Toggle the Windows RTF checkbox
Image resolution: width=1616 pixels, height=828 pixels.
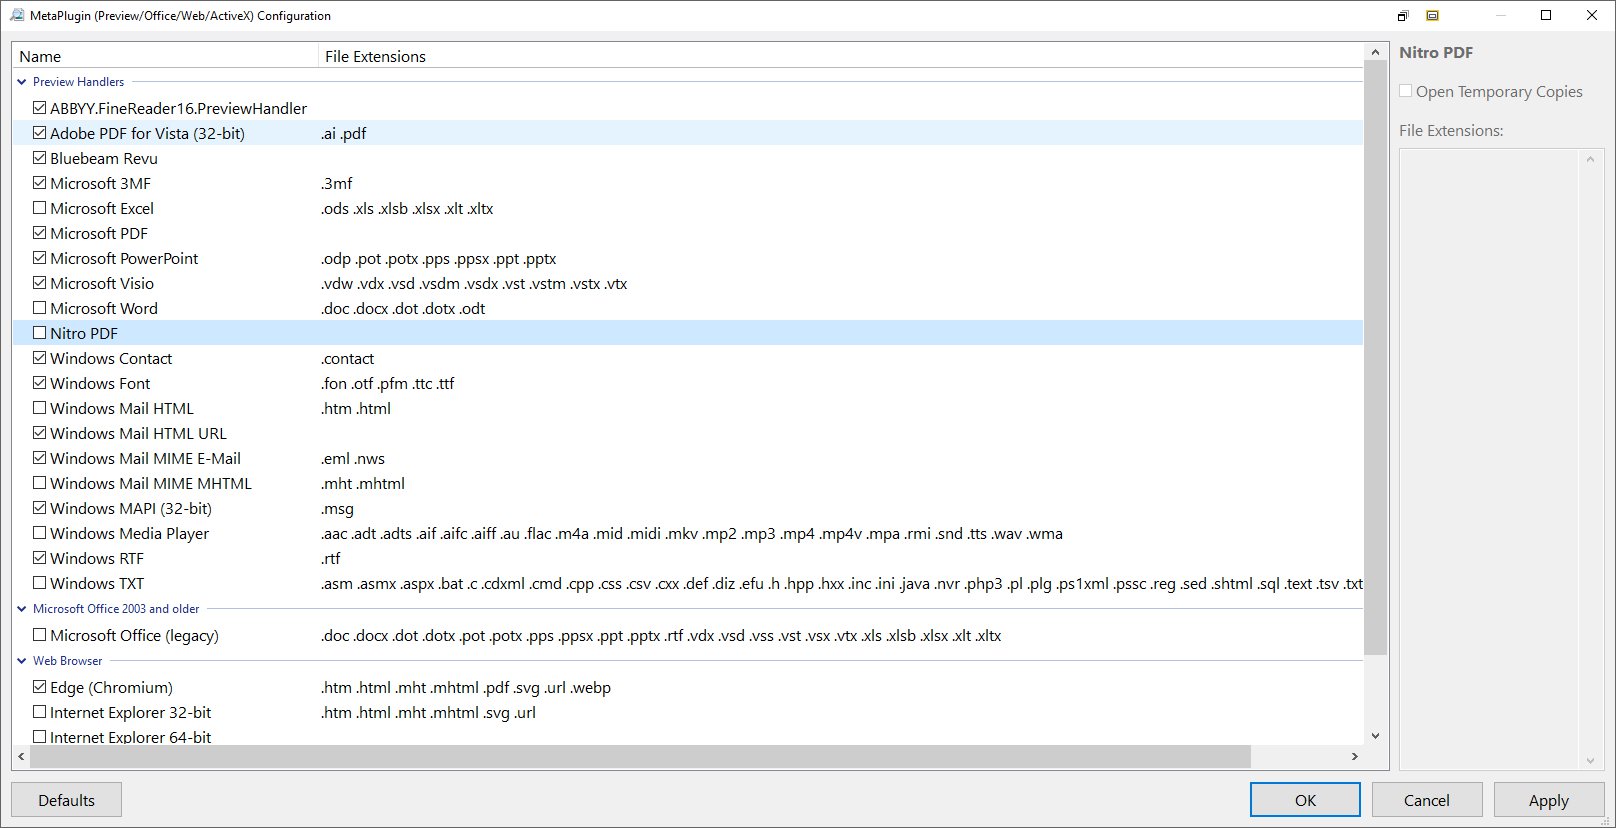40,558
